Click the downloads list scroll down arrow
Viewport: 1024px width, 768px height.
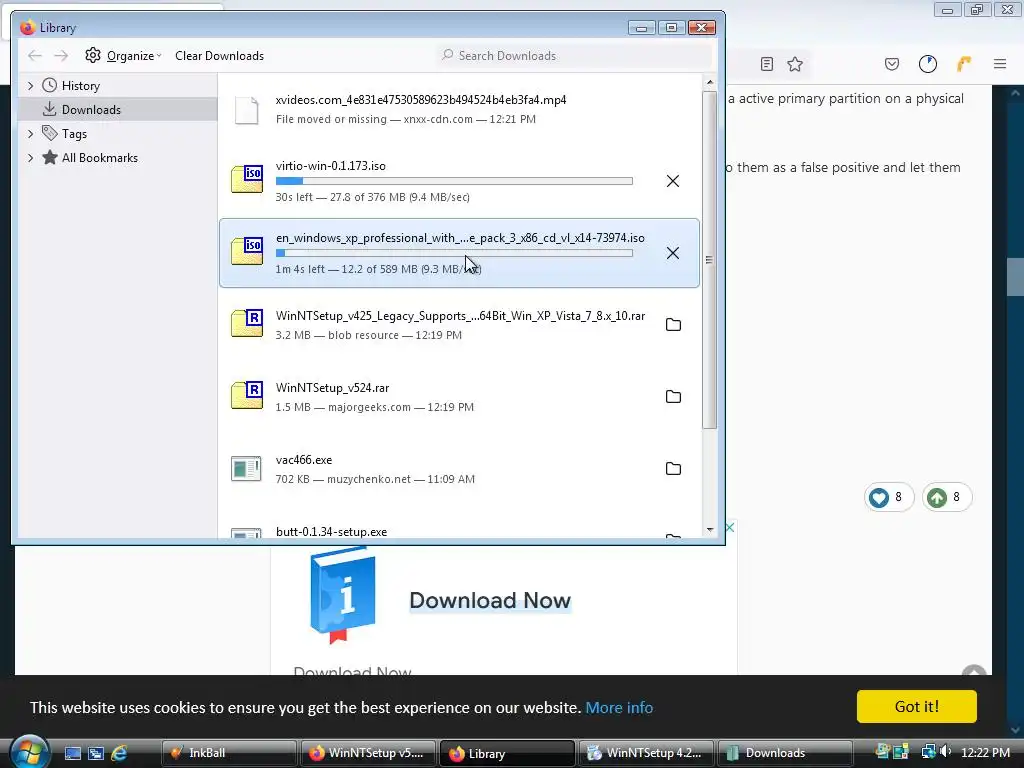tap(710, 530)
